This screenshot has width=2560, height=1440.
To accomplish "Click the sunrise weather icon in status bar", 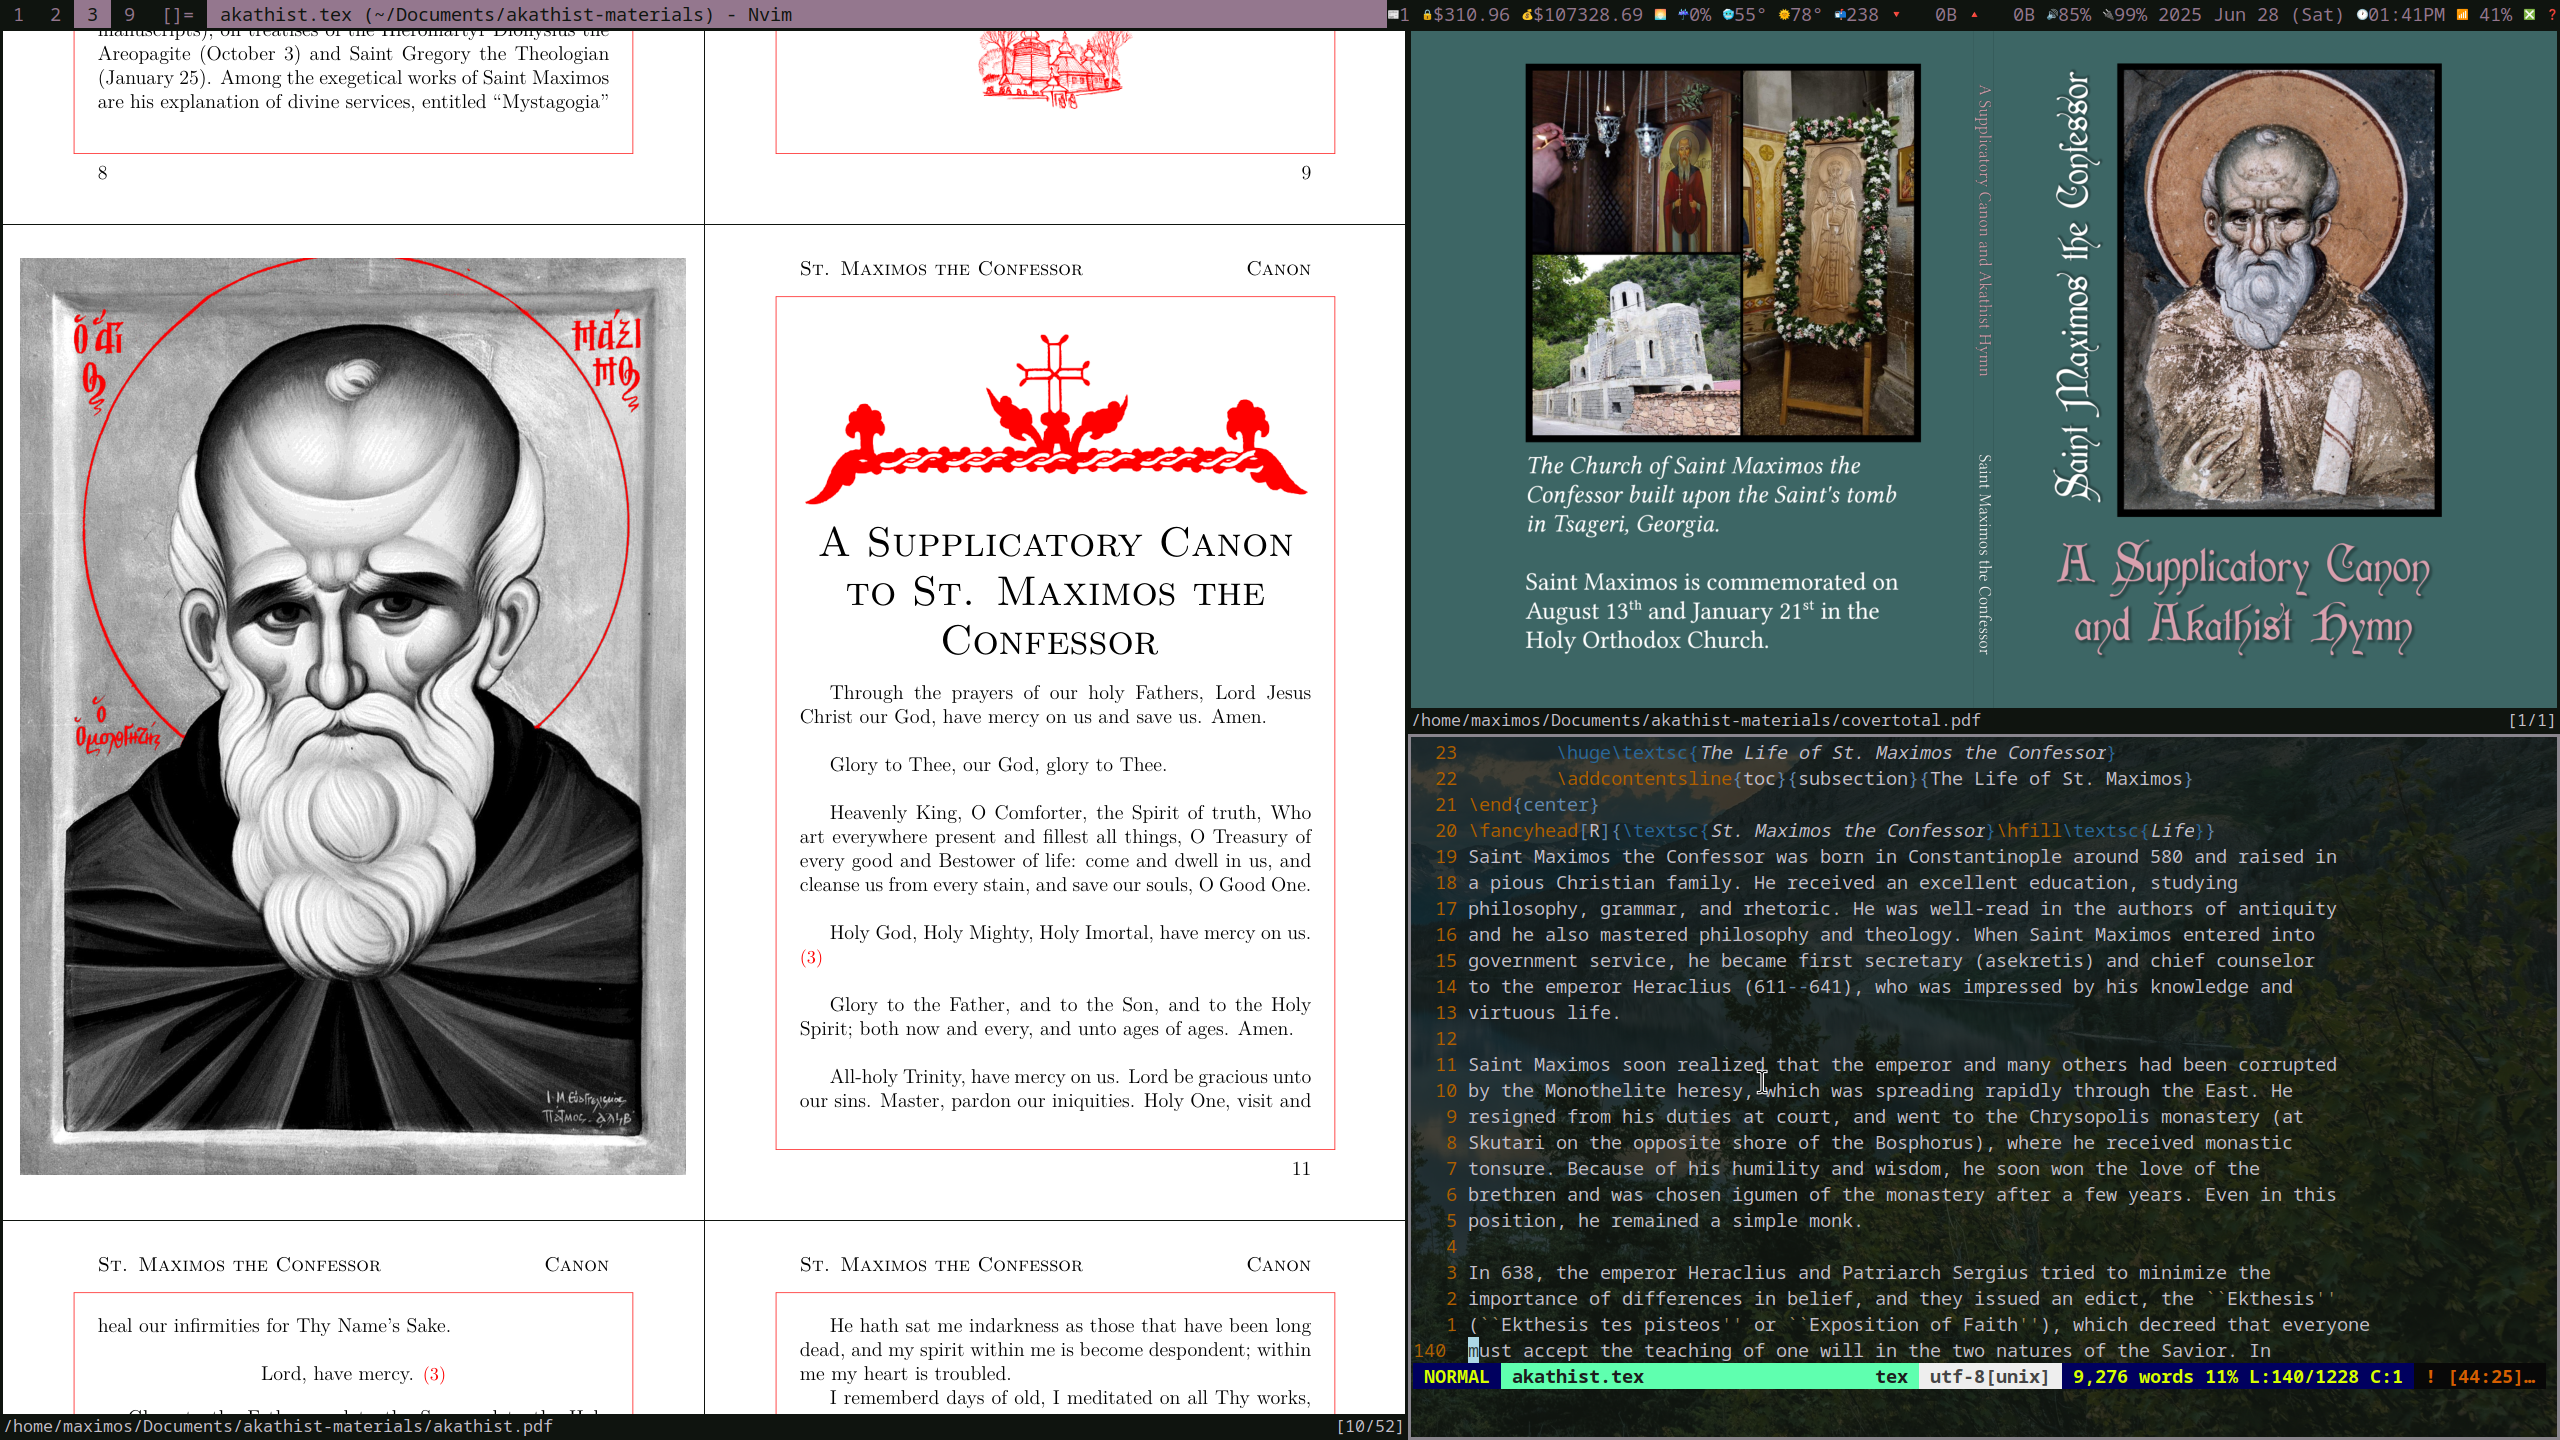I will [x=1660, y=14].
